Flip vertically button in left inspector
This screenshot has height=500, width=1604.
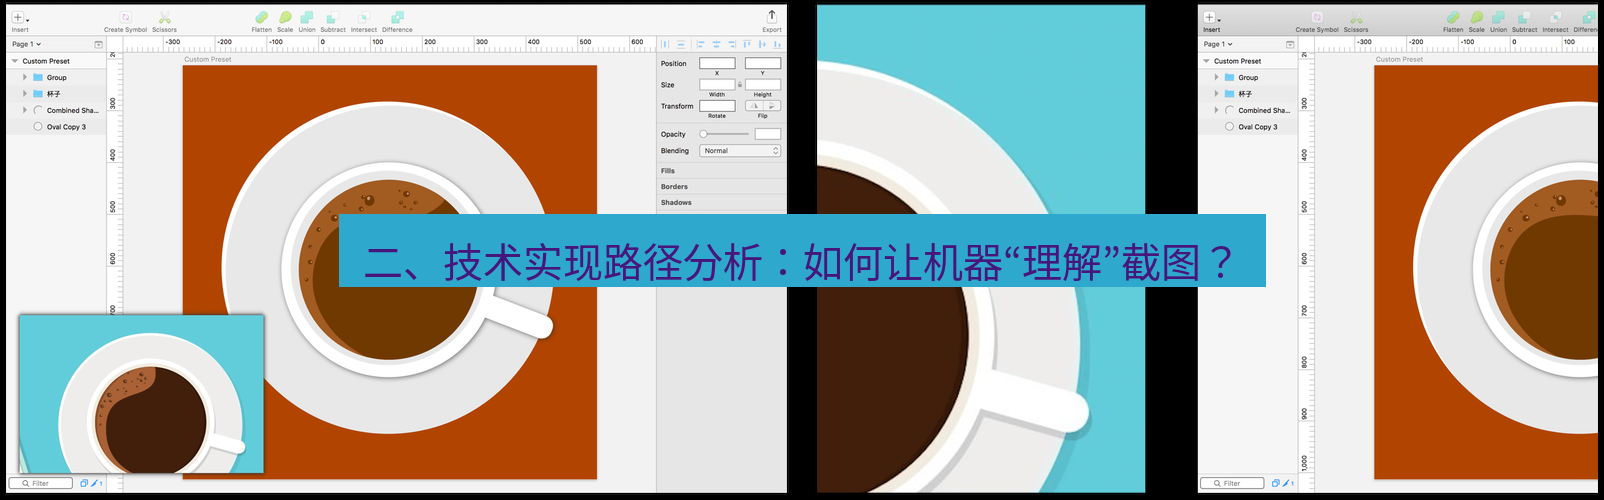coord(772,106)
